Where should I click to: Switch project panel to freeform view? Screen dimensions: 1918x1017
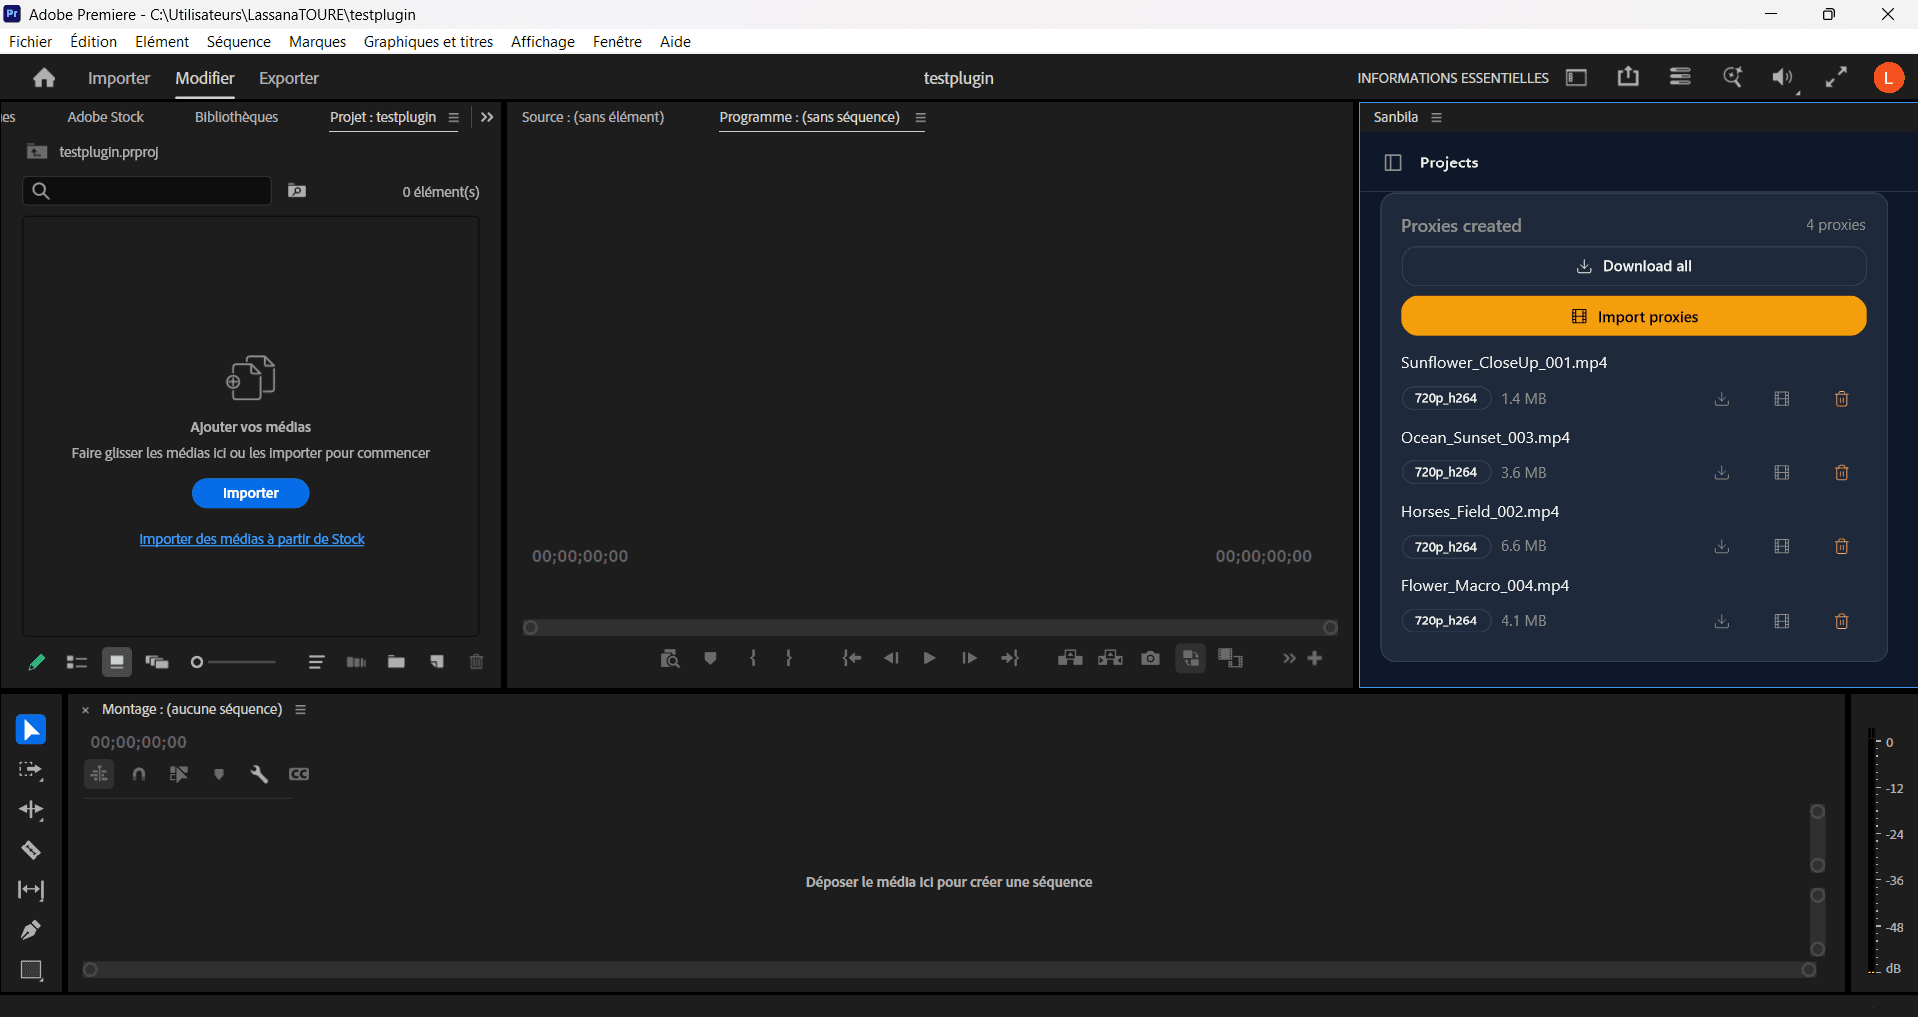pyautogui.click(x=157, y=662)
